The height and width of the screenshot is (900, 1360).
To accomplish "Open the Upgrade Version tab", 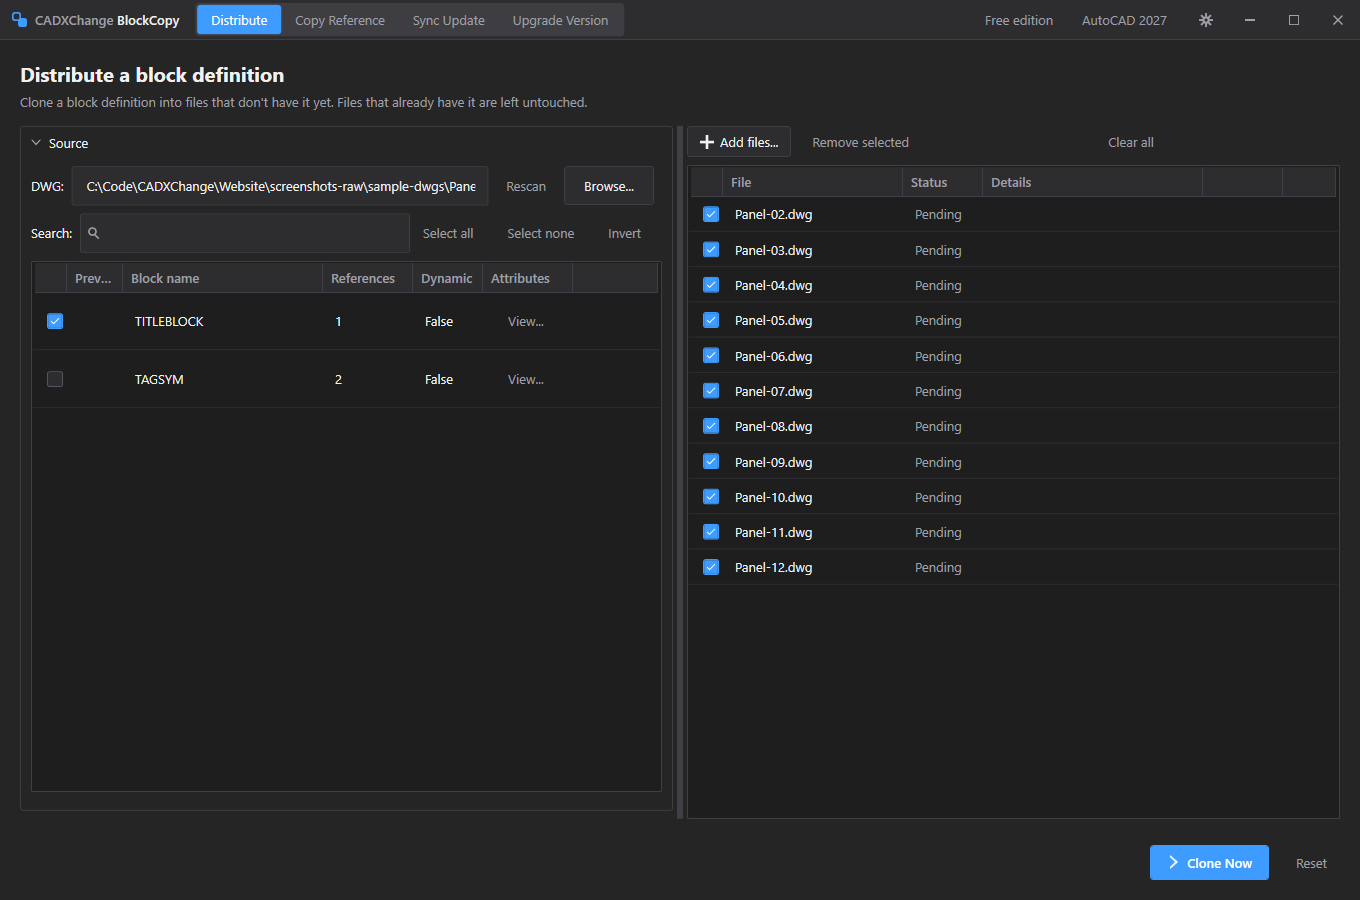I will (560, 20).
